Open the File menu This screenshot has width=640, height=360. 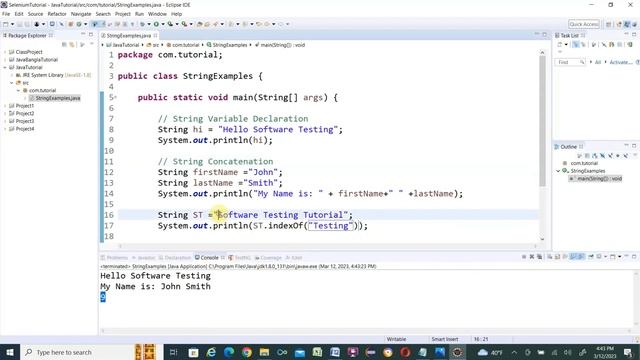[6, 14]
